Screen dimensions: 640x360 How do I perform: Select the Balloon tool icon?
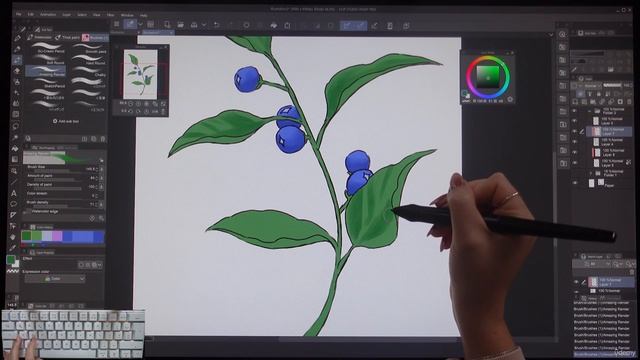pyautogui.click(x=13, y=204)
